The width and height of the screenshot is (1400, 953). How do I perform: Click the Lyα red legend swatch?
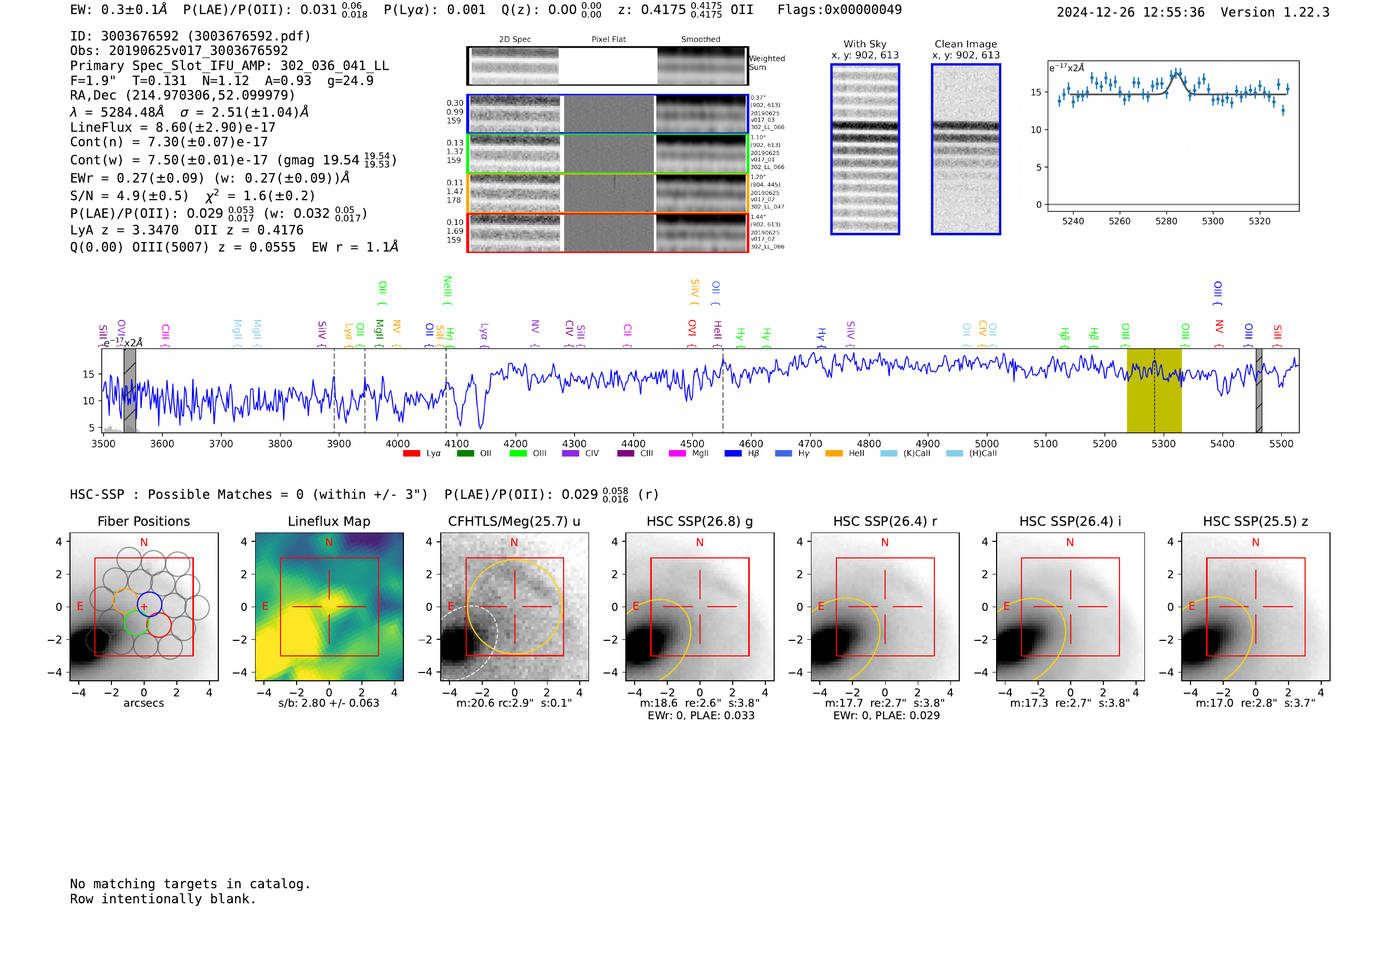click(411, 454)
